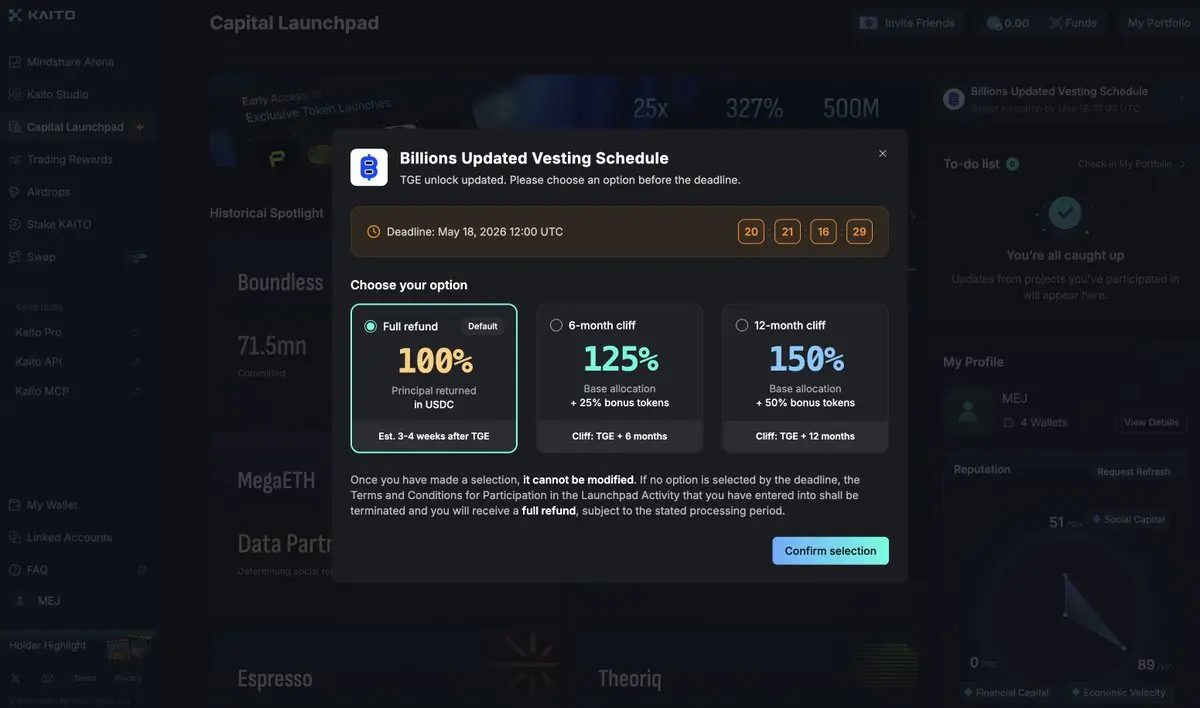The height and width of the screenshot is (708, 1200).
Task: Expand the Billions Updated Vesting Schedule notification arrow
Action: 1181,99
